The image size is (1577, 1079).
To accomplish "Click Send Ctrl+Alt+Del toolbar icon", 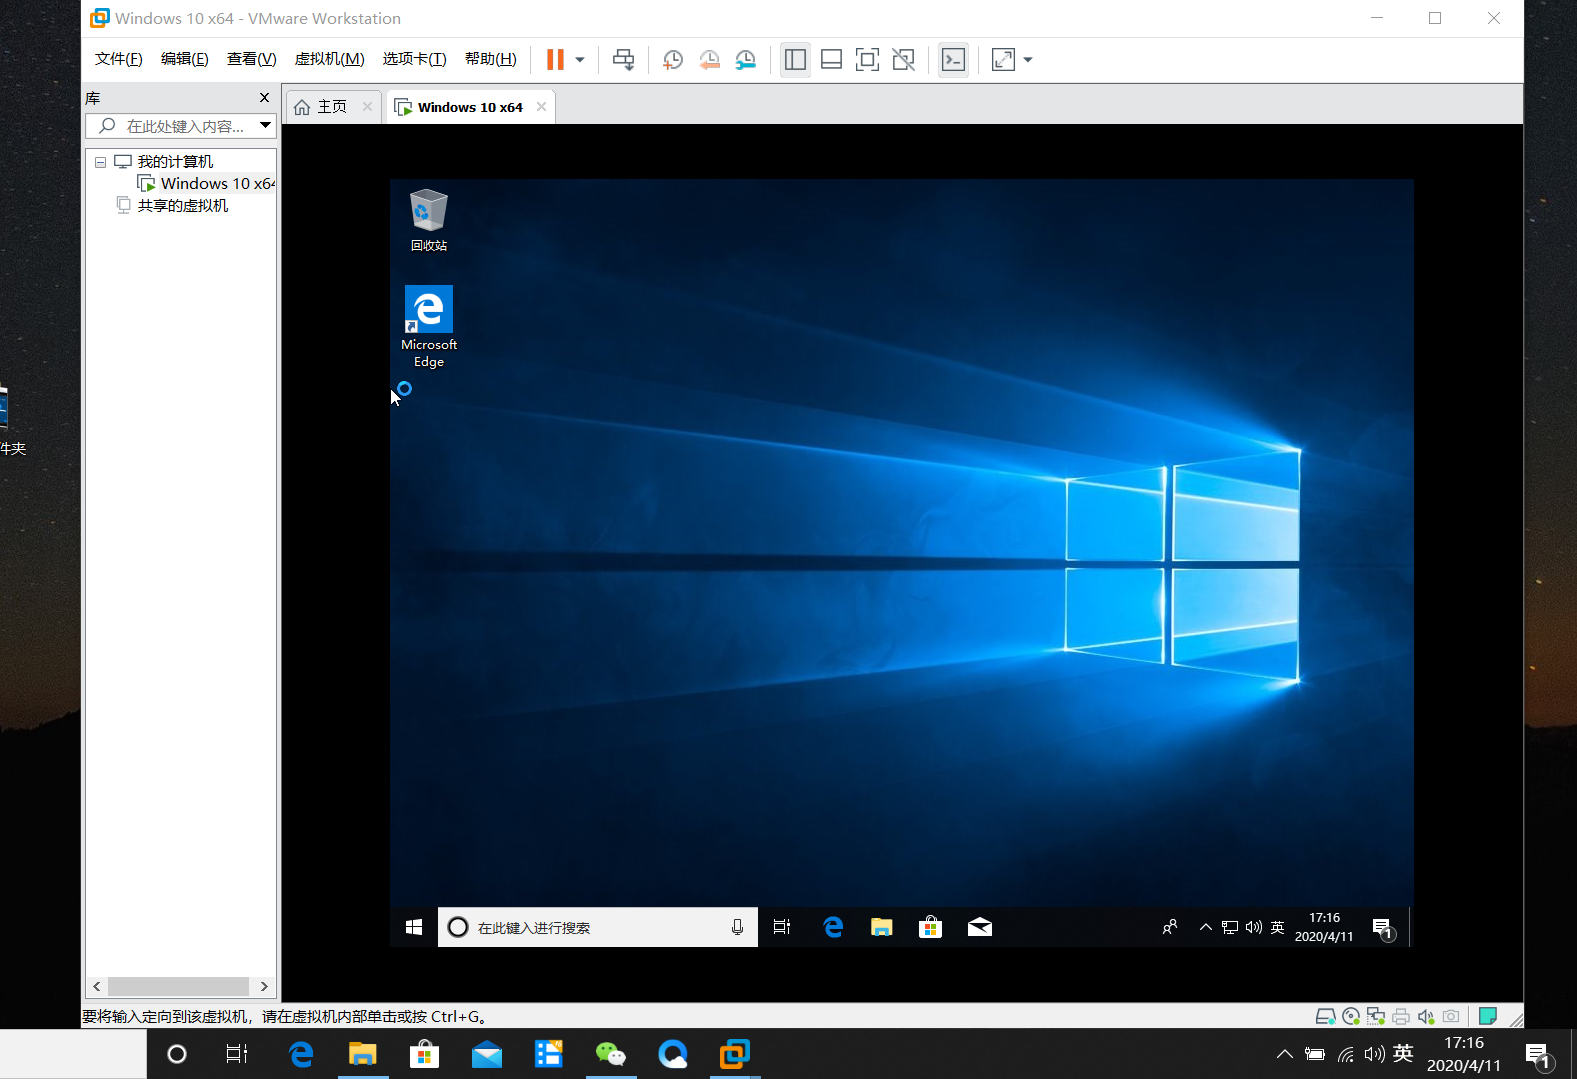I will 623,59.
